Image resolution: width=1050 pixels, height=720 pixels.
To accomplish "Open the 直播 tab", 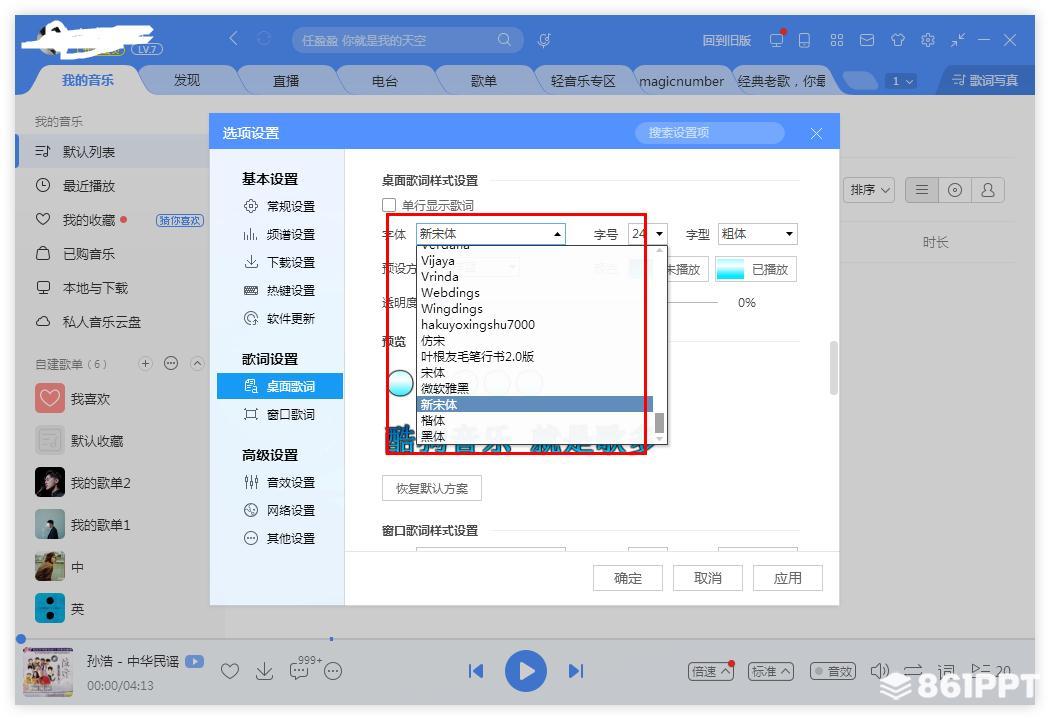I will pyautogui.click(x=286, y=81).
